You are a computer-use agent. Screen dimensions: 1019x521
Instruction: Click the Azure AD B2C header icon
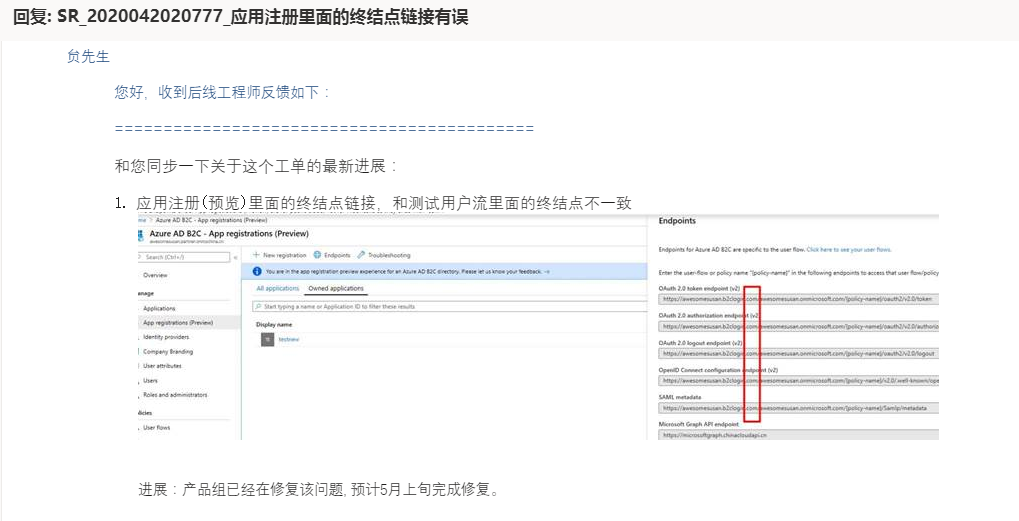[x=142, y=236]
